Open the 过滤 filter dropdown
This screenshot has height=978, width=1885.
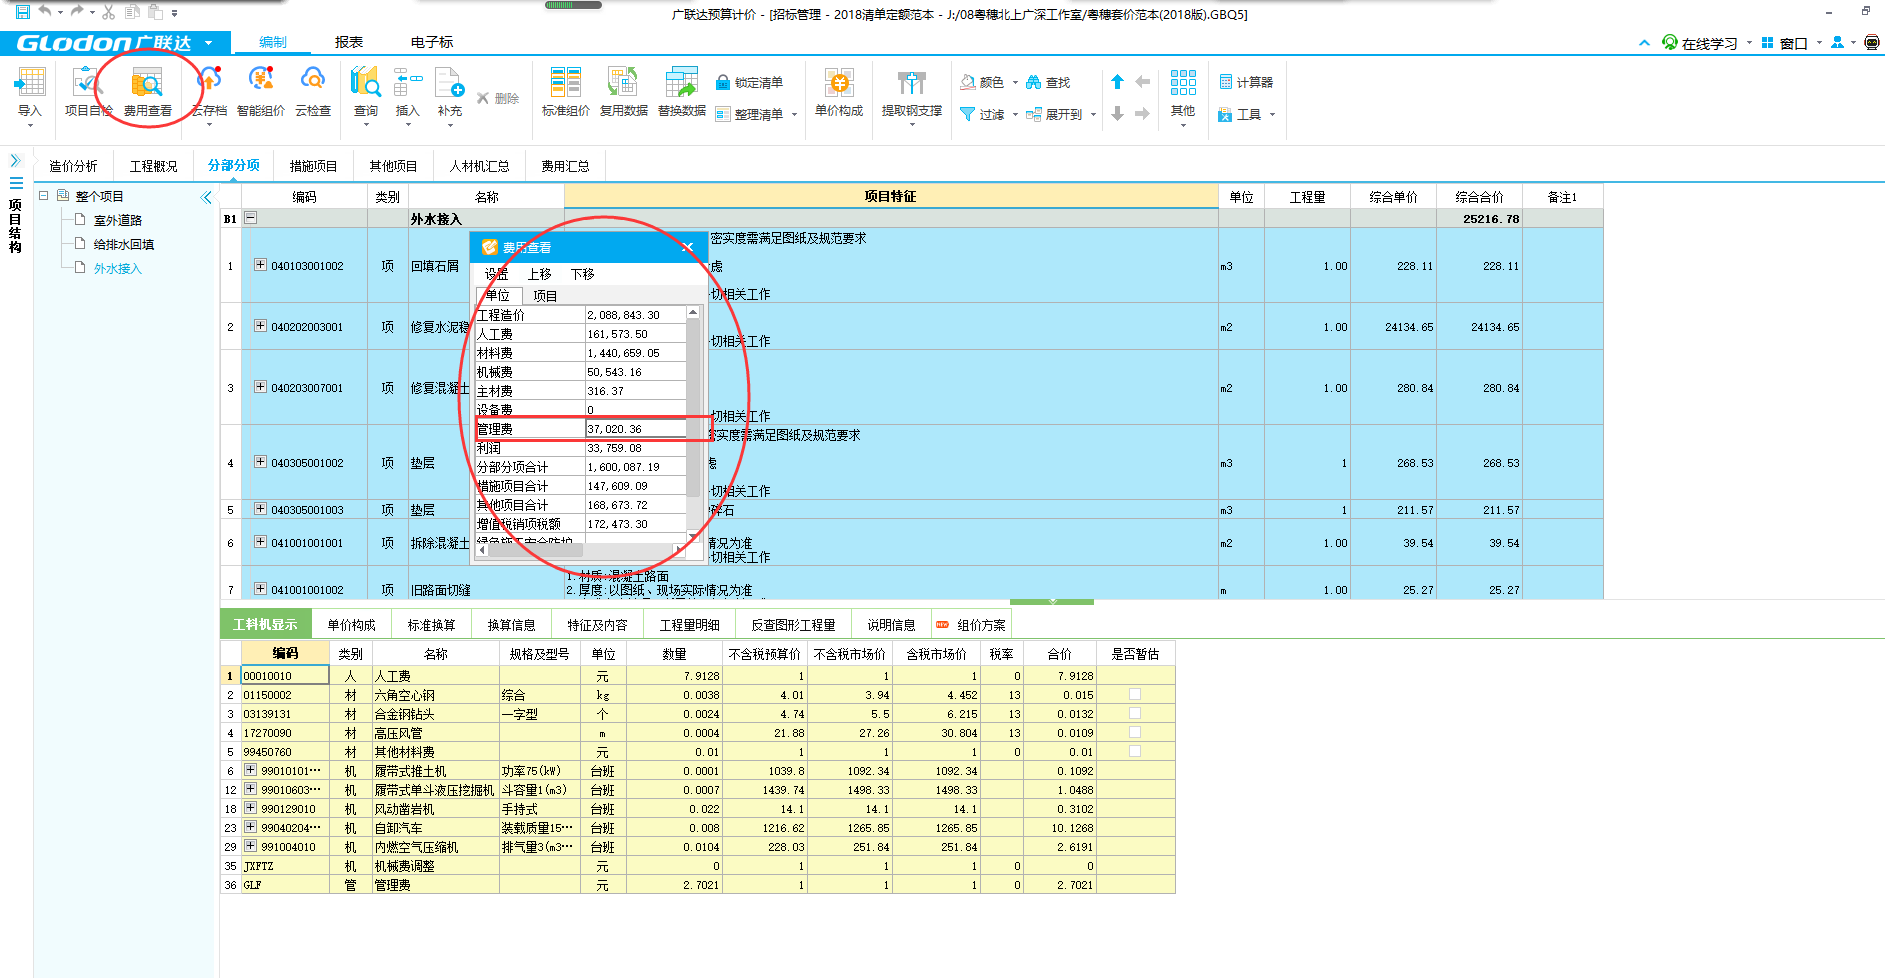tap(1016, 115)
